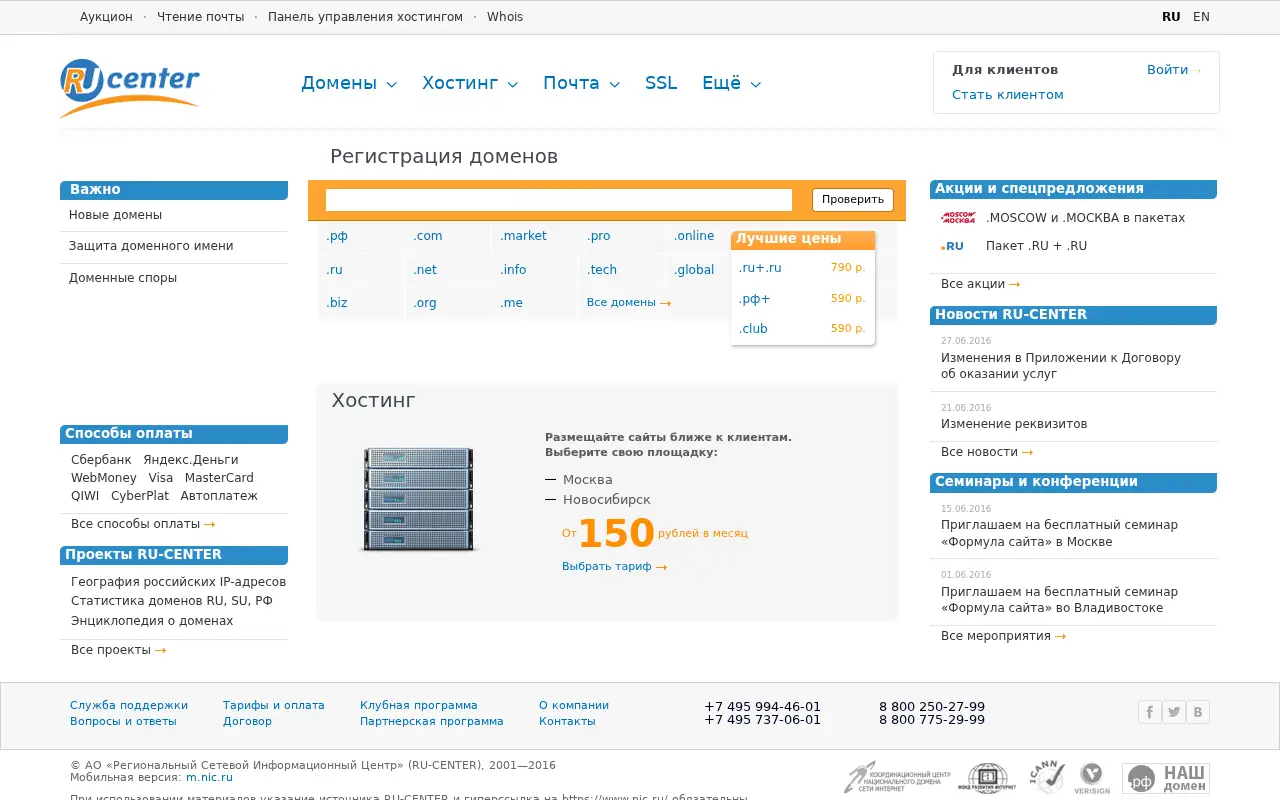Click the ICANN footer logo
Viewport: 1280px width, 800px height.
(1047, 777)
